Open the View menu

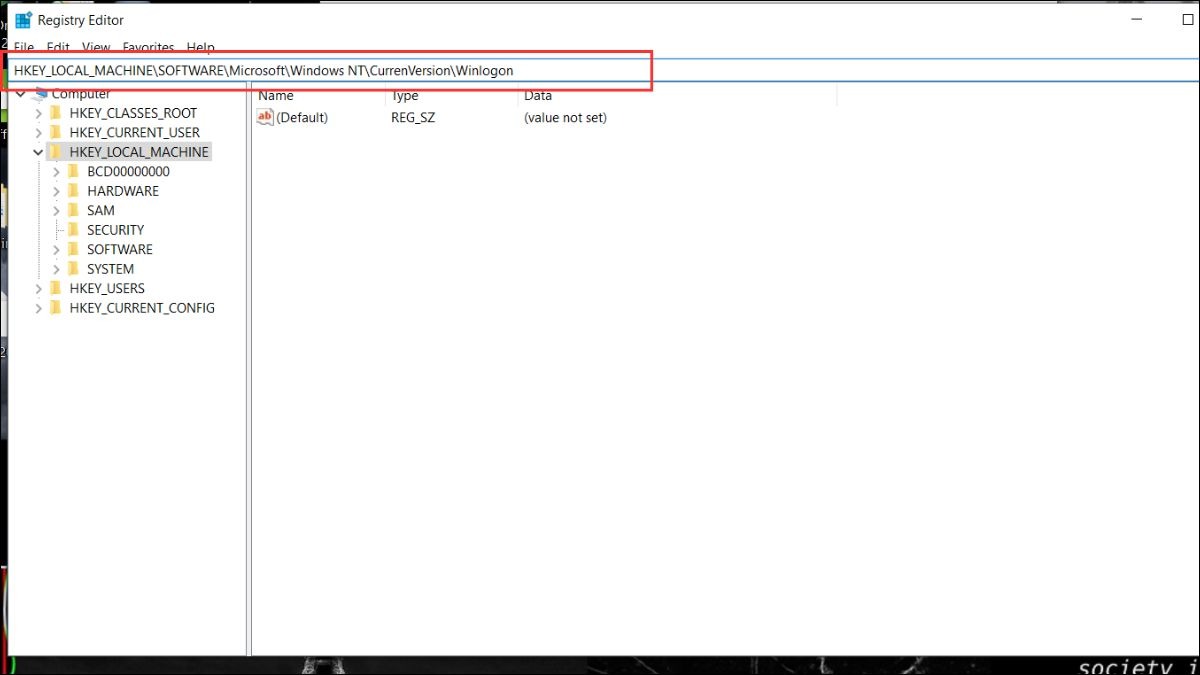96,47
